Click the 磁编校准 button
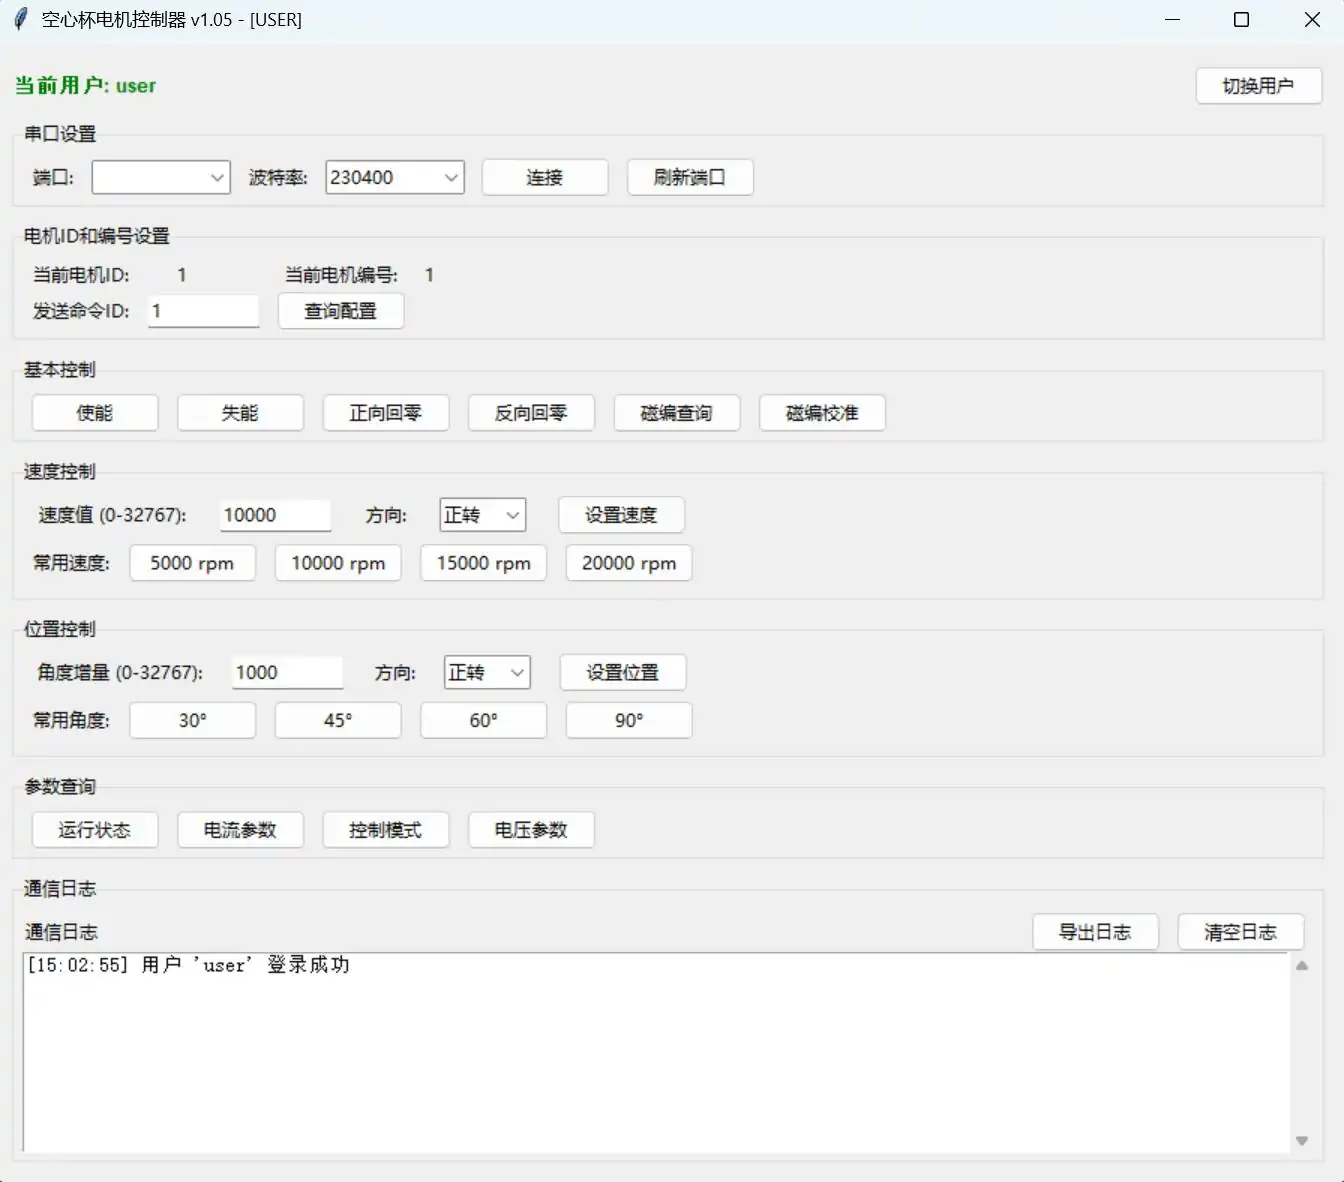 click(x=822, y=413)
